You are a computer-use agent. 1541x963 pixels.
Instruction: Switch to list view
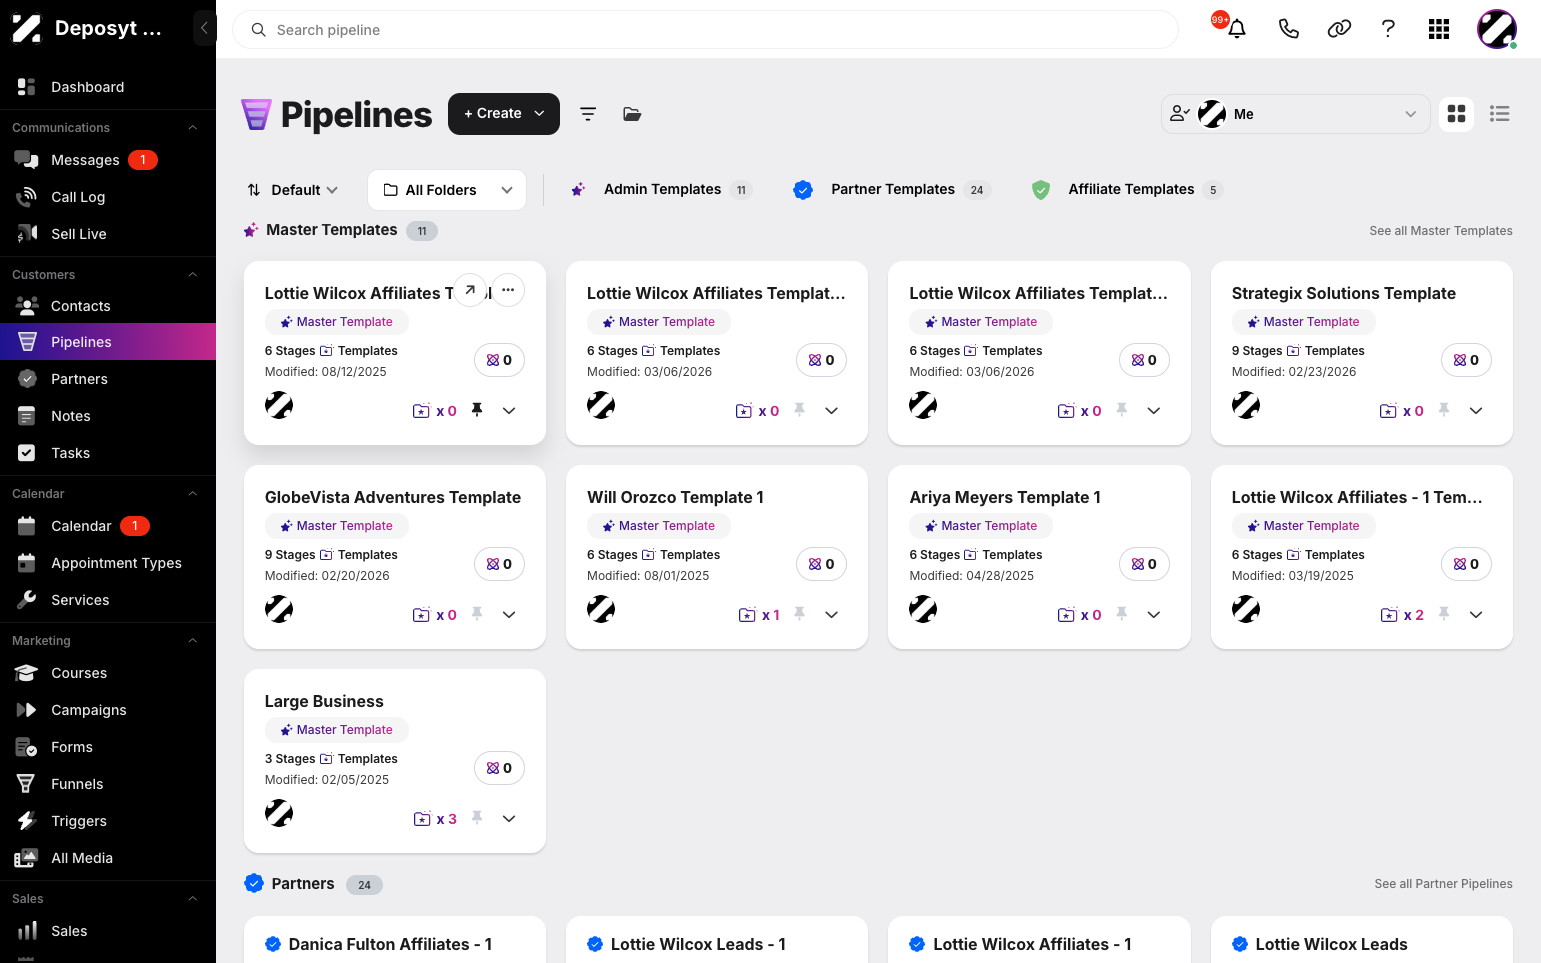point(1499,114)
